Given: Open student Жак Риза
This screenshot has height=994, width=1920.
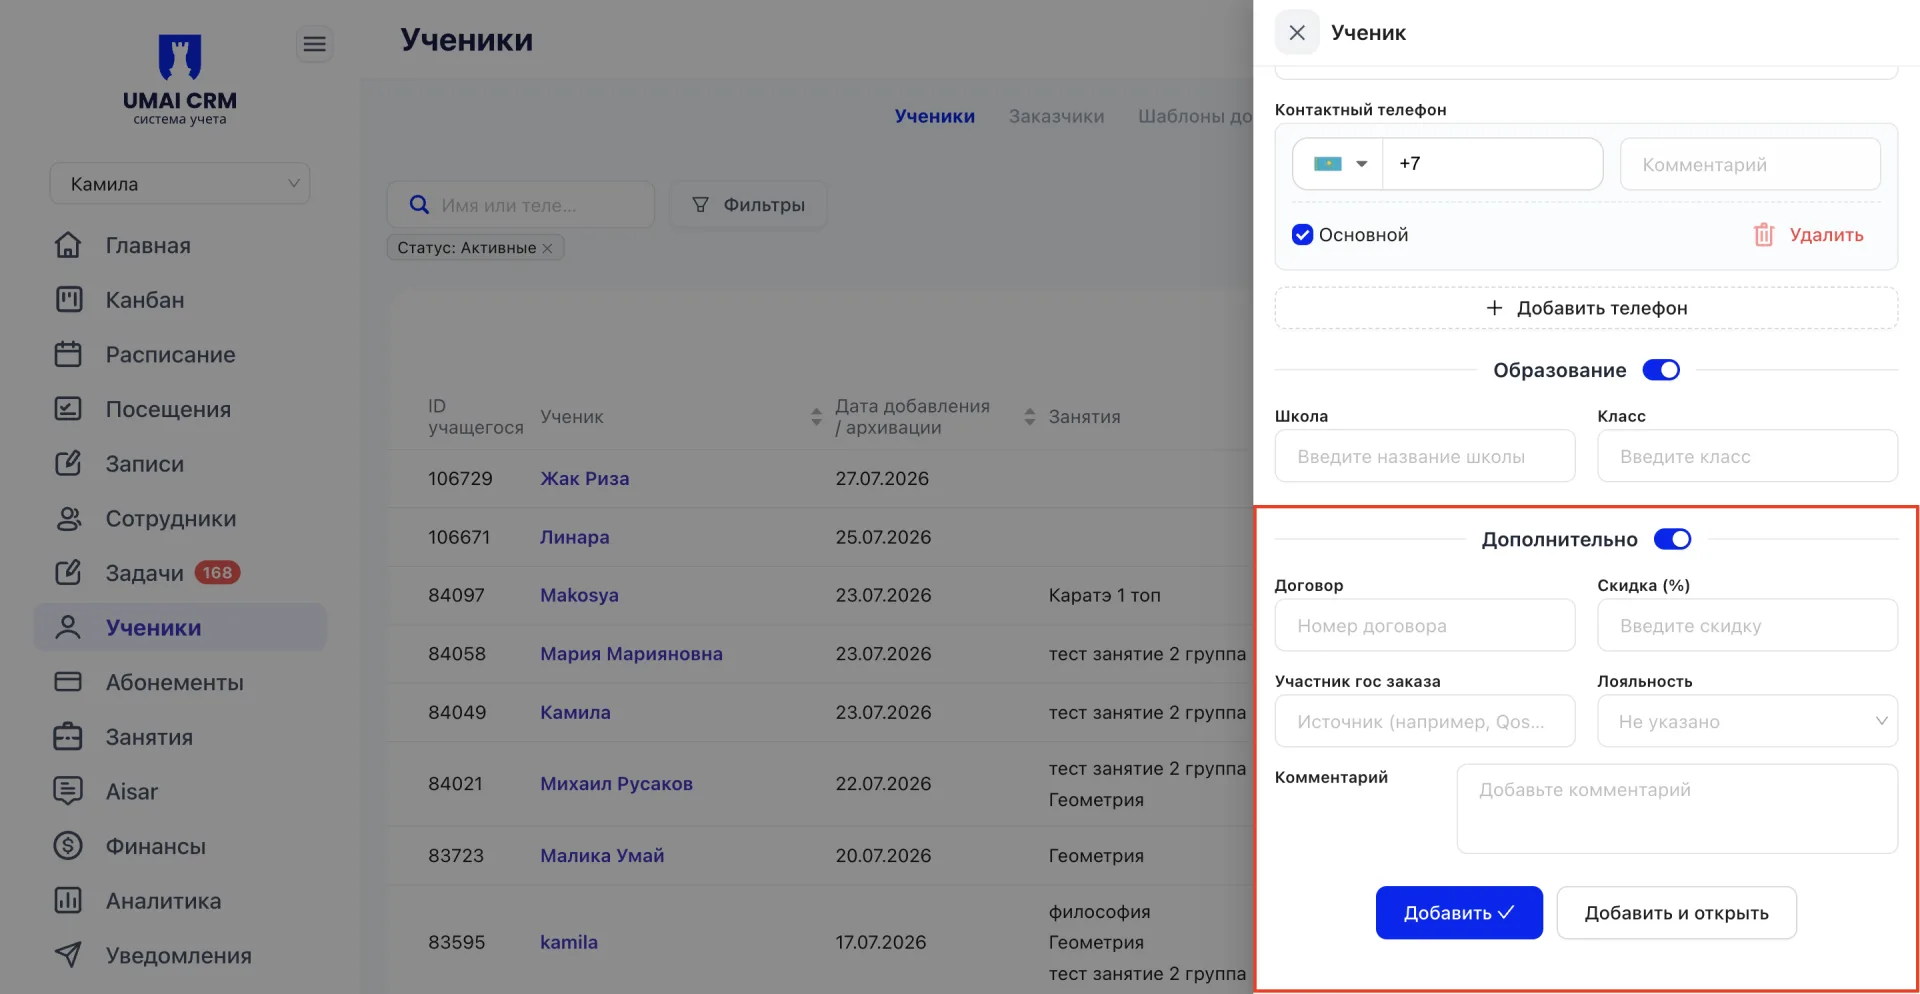Looking at the screenshot, I should [x=585, y=479].
